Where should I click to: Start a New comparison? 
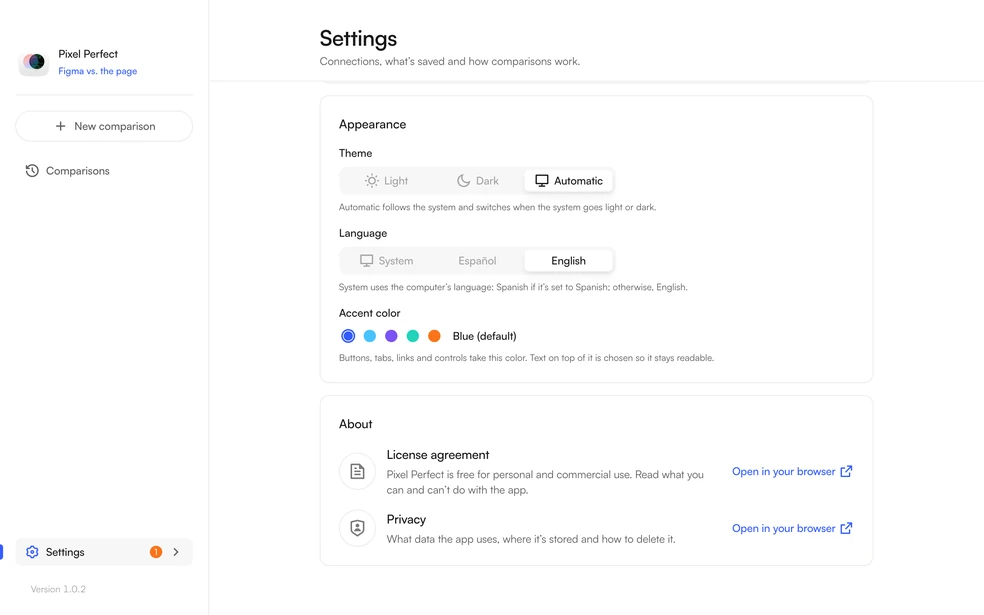point(104,126)
